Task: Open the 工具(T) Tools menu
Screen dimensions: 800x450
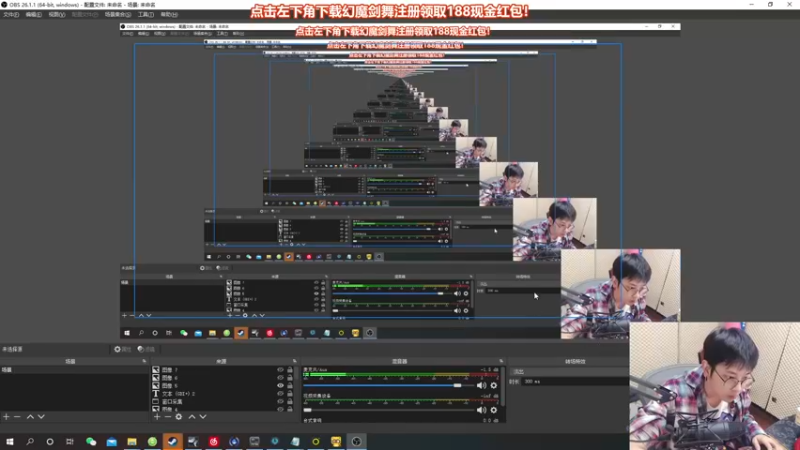Action: pos(145,14)
